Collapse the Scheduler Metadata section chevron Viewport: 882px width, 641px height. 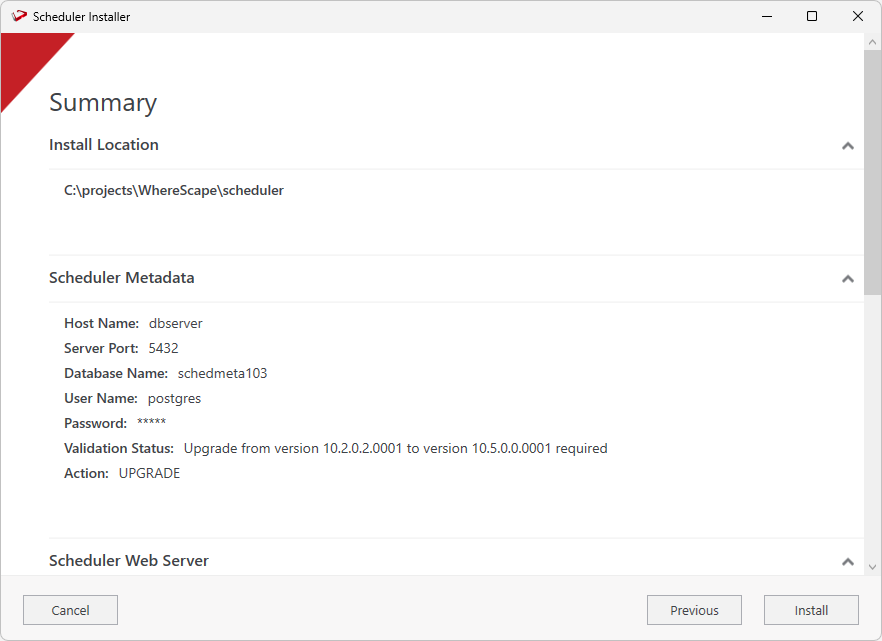pyautogui.click(x=848, y=279)
